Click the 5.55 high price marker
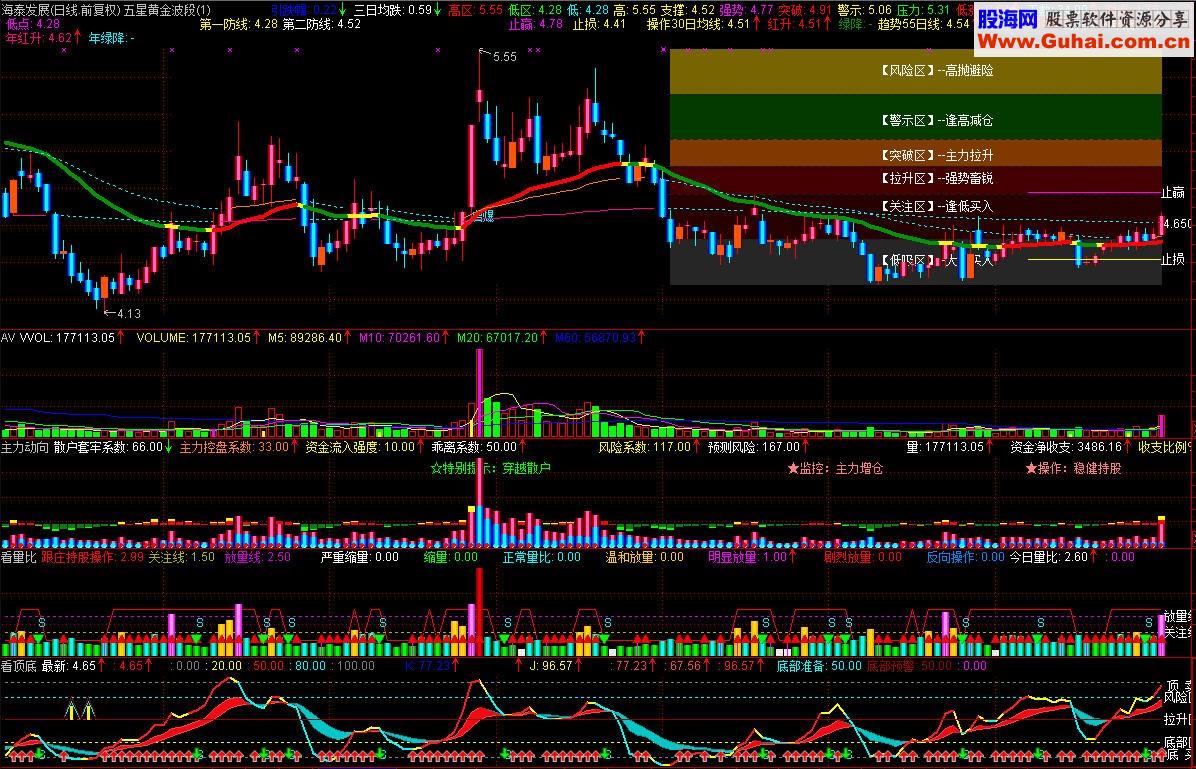 [x=503, y=56]
